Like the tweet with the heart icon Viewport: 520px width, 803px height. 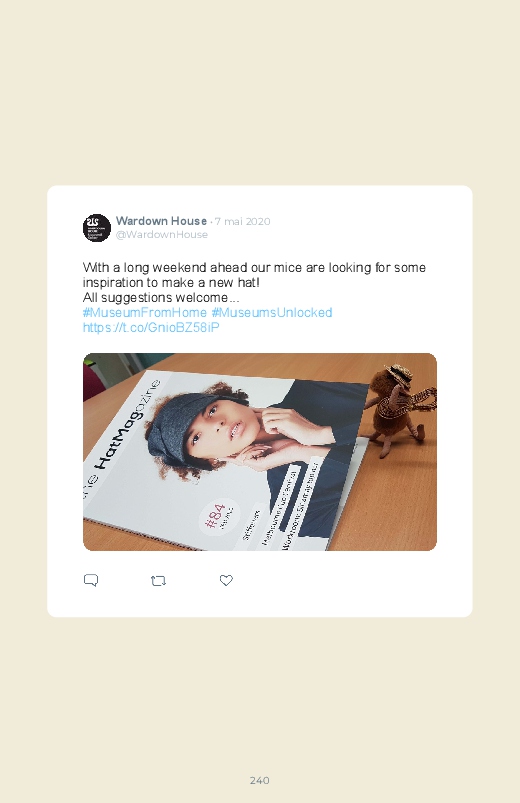click(x=226, y=580)
